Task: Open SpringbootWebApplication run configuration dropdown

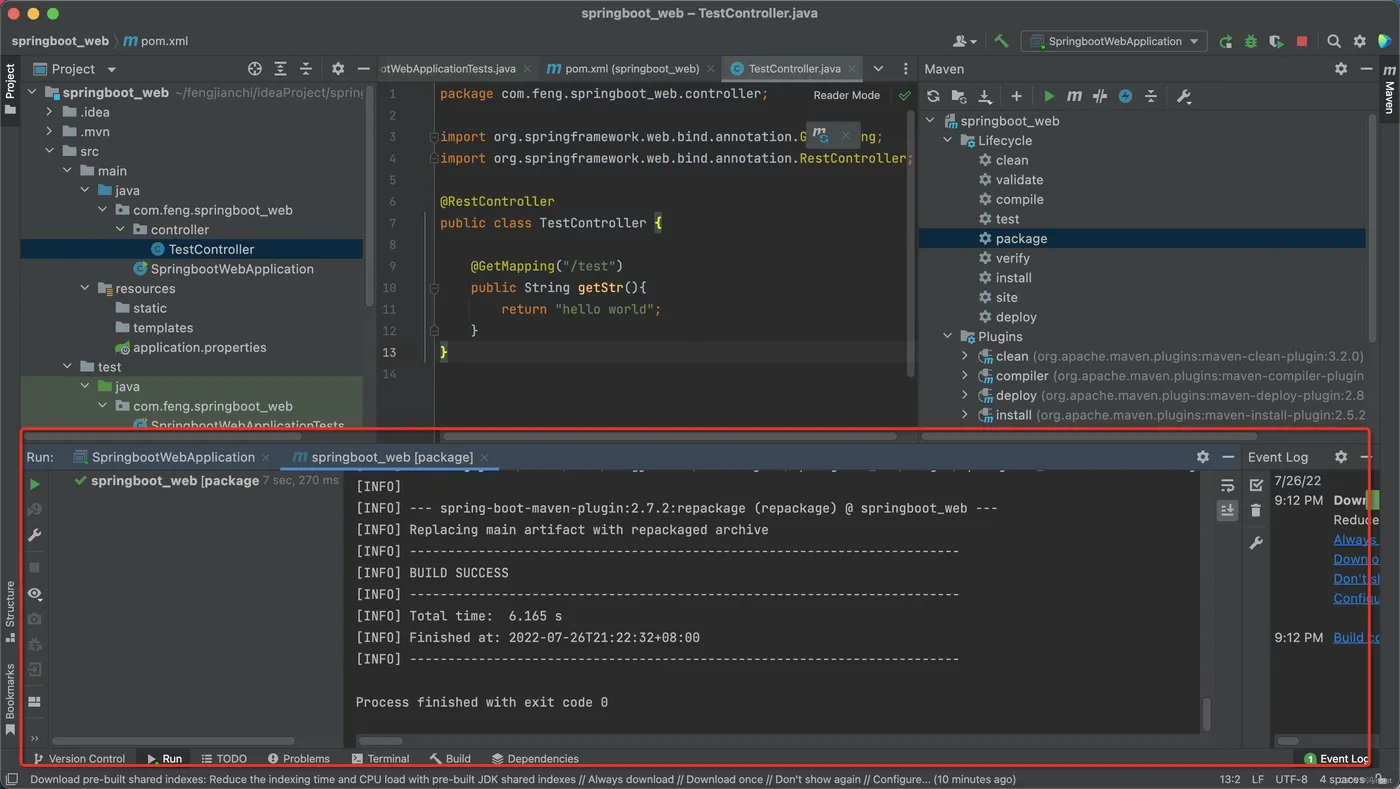Action: click(1115, 41)
